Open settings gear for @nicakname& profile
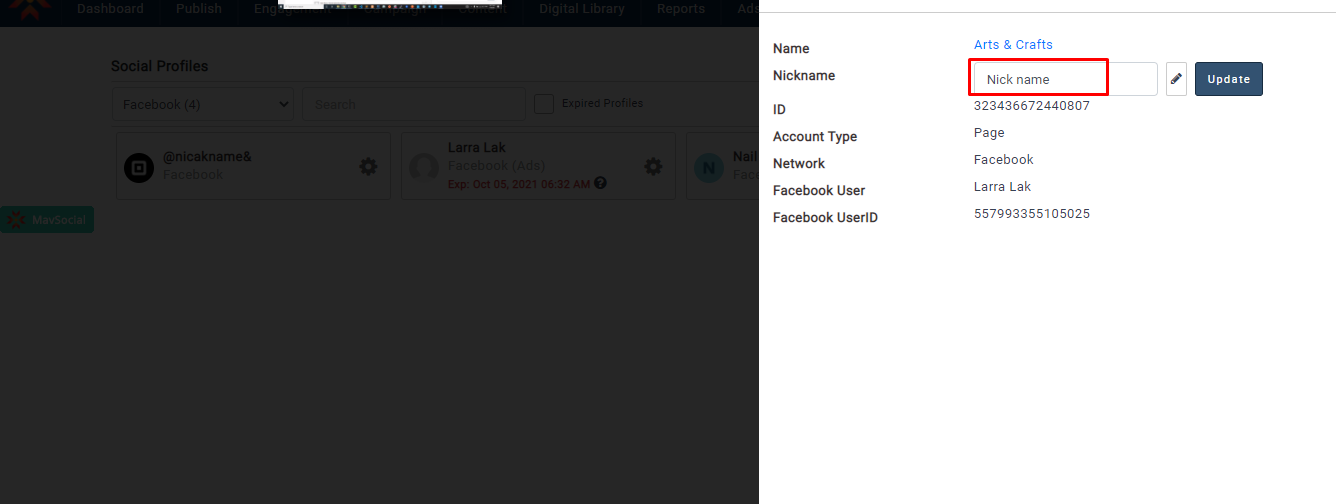 [368, 167]
